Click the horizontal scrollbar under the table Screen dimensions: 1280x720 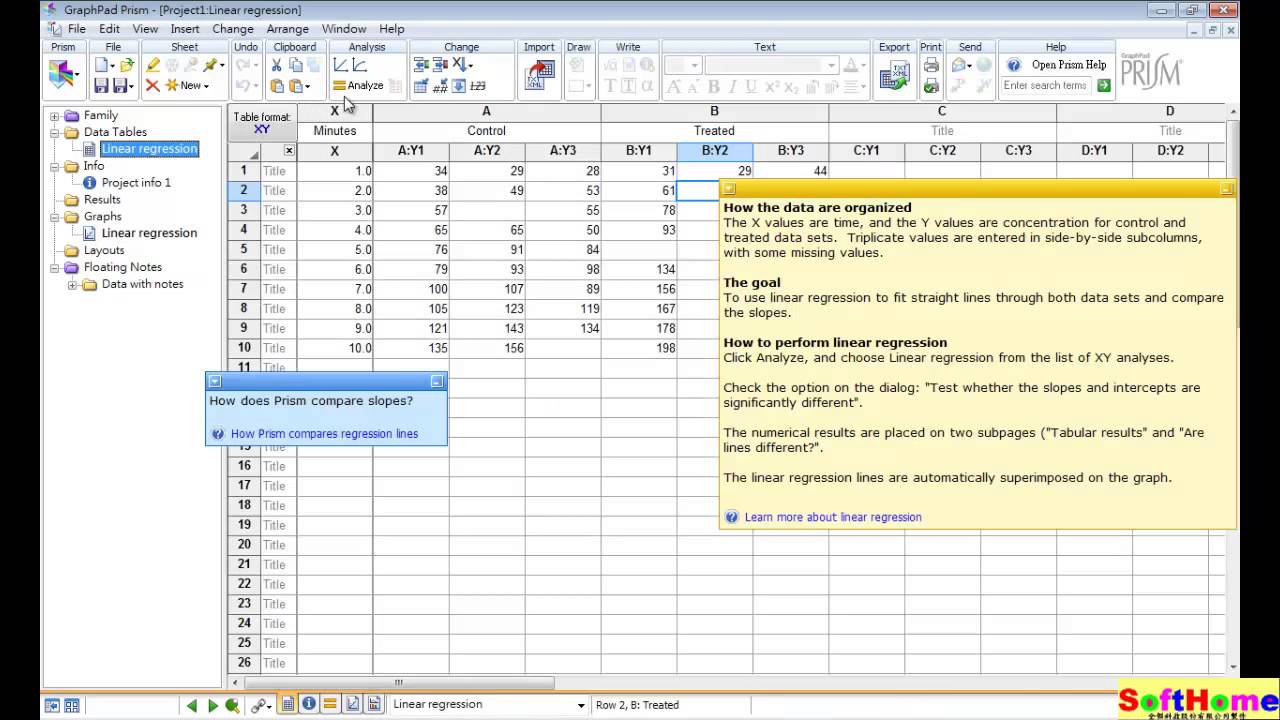pyautogui.click(x=398, y=683)
